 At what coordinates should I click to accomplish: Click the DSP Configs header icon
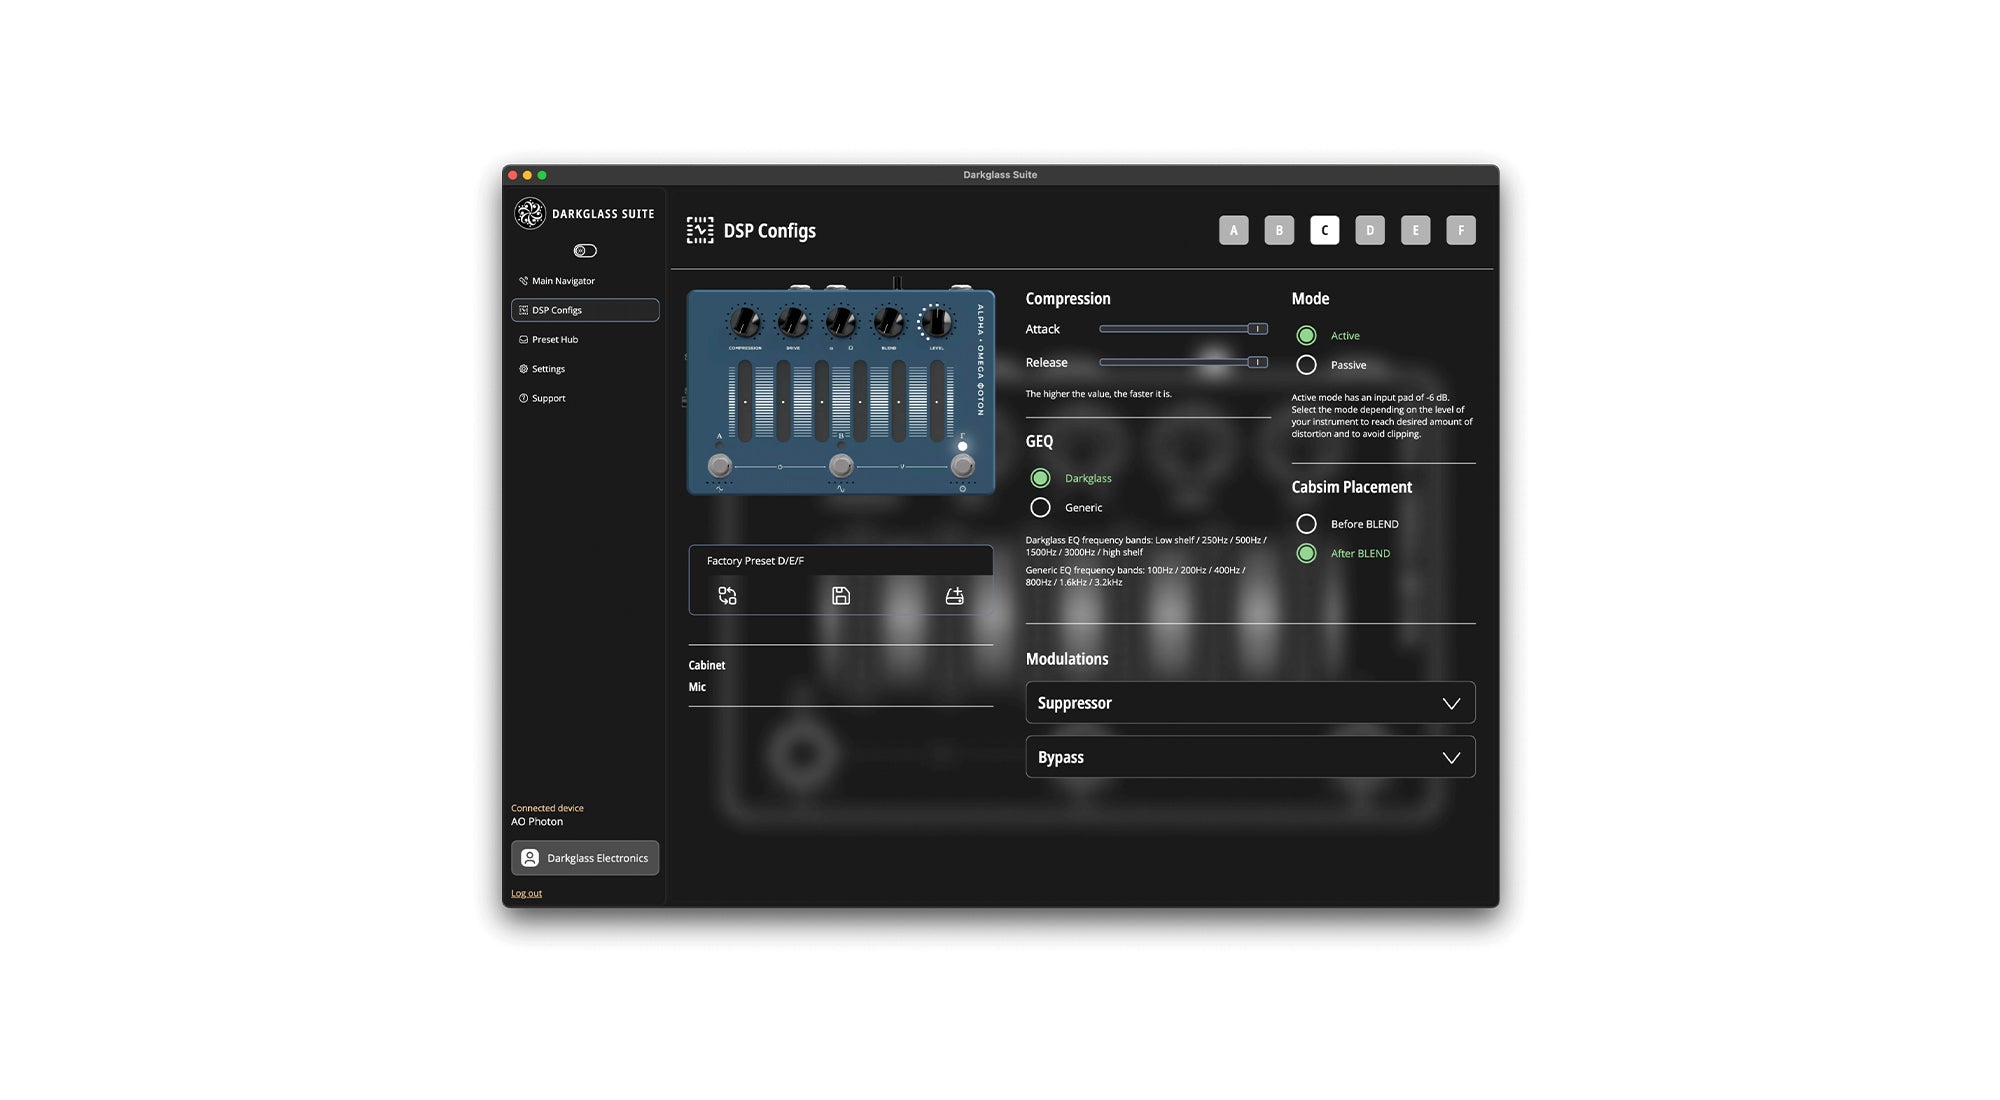700,231
